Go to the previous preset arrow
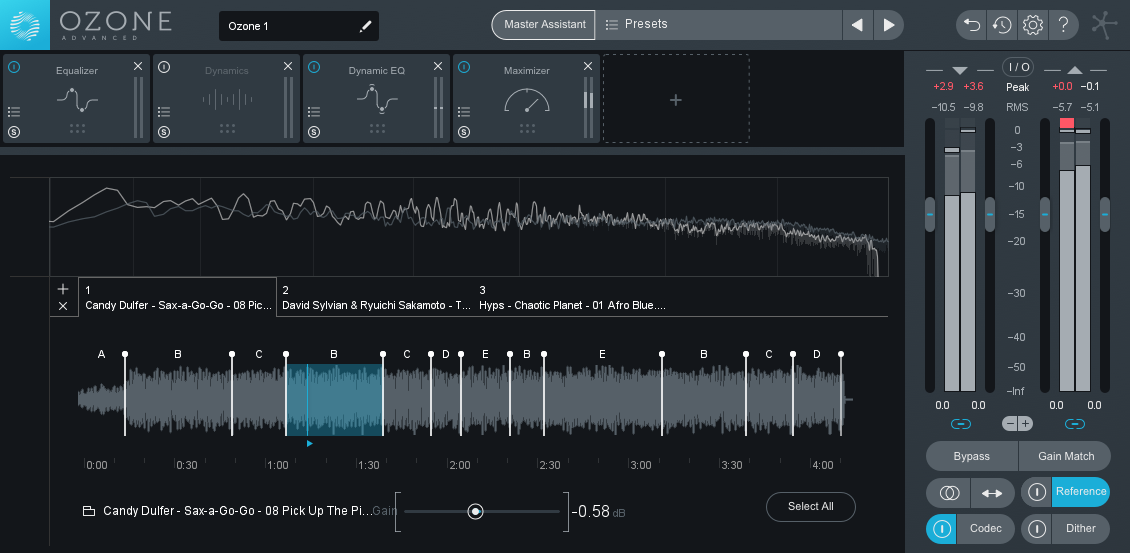 (x=857, y=25)
